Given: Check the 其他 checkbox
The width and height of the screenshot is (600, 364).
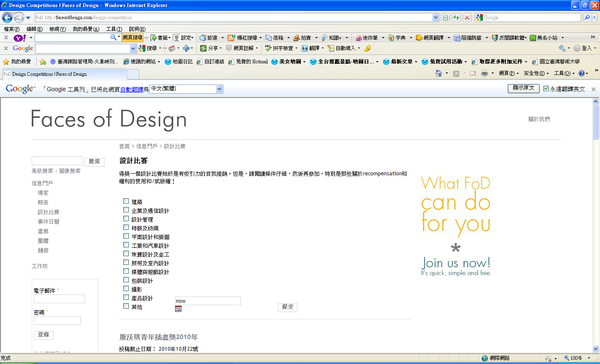Looking at the screenshot, I should (x=126, y=306).
